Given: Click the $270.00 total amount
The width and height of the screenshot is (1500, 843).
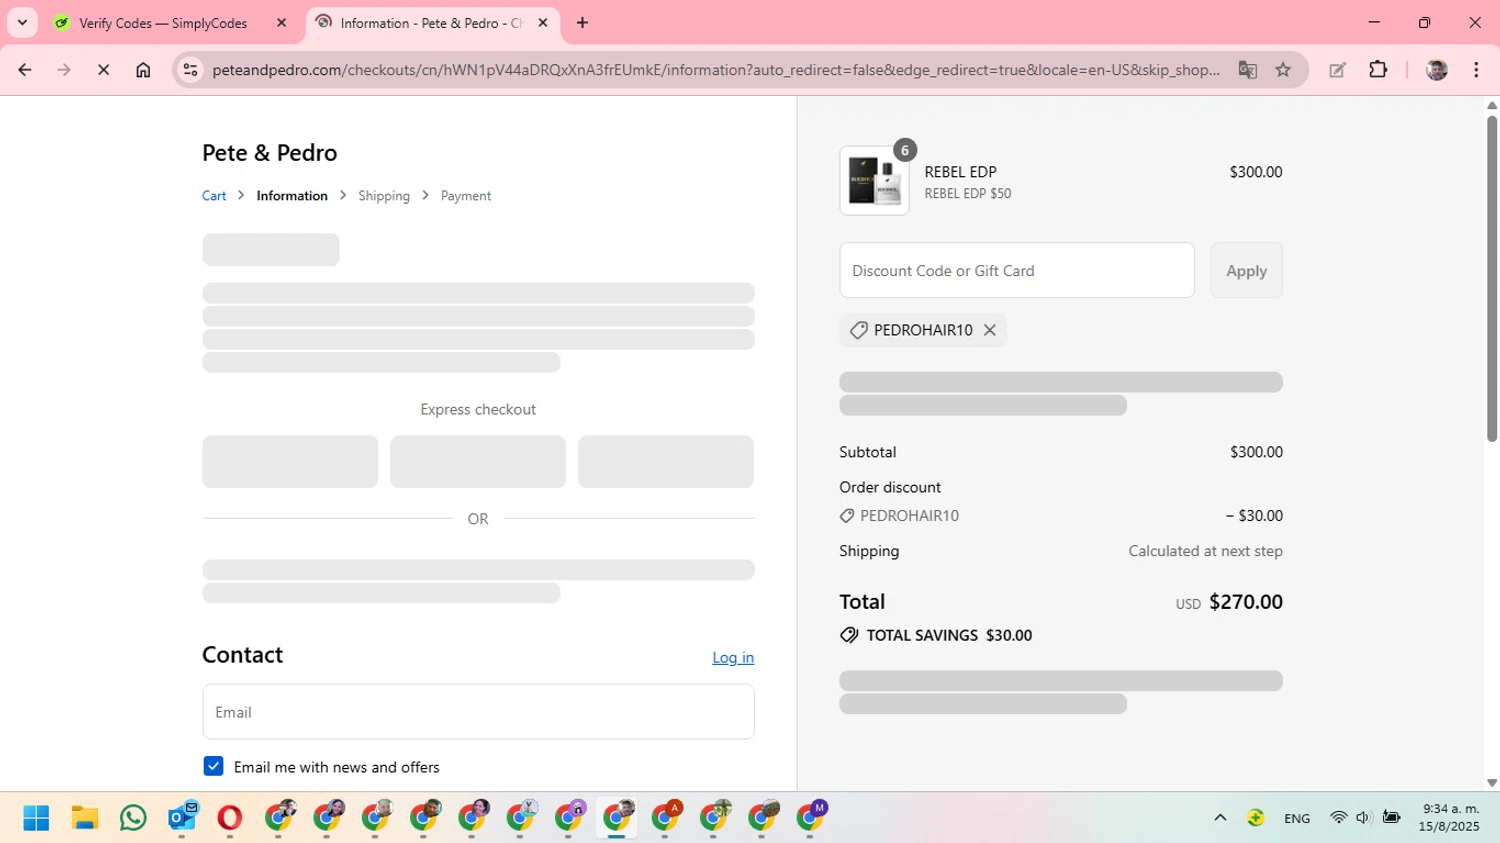Looking at the screenshot, I should 1246,602.
